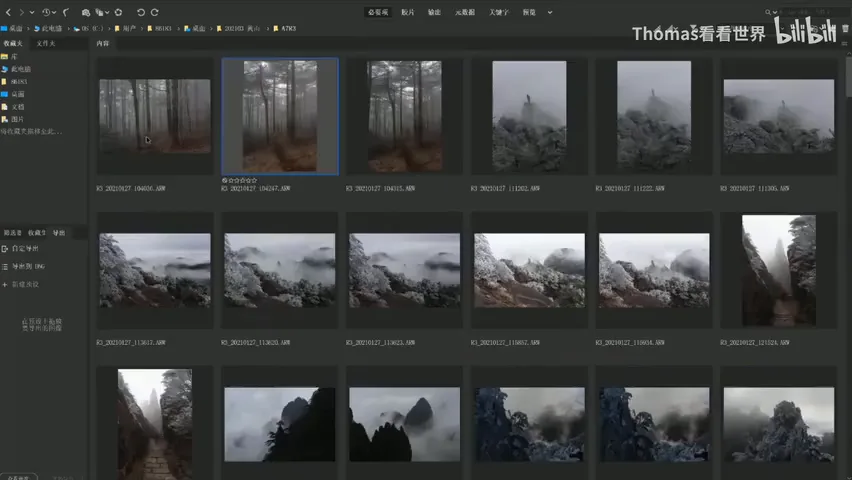Click the Back navigation arrow

(8, 12)
